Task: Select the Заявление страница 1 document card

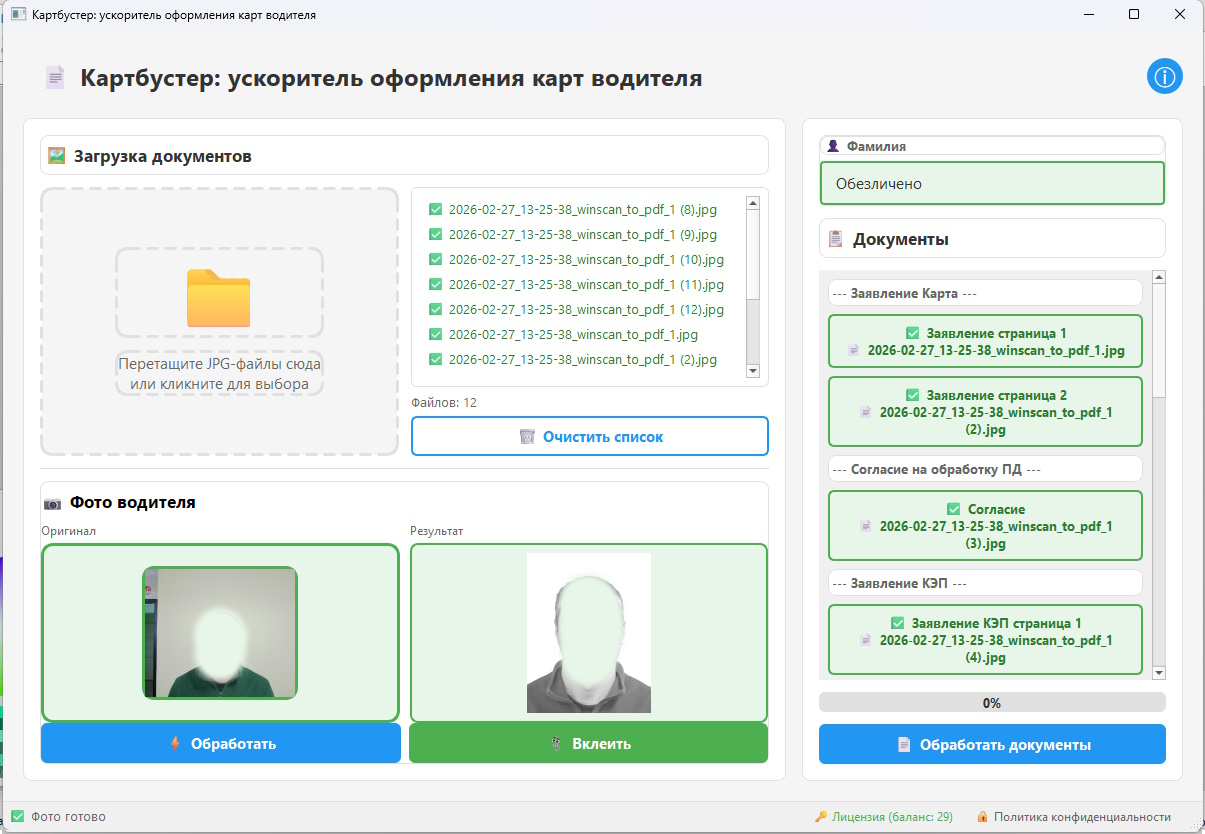Action: (985, 342)
